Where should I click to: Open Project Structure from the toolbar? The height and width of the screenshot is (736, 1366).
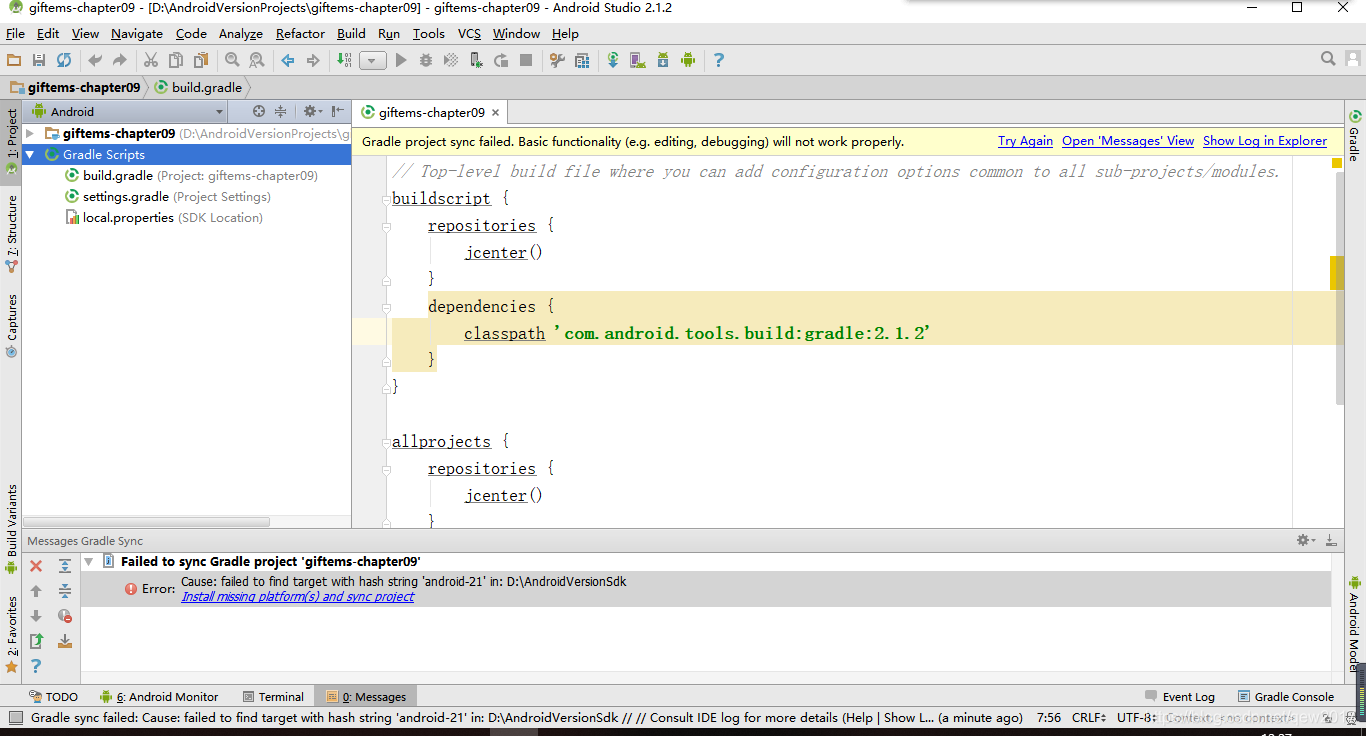(x=582, y=60)
